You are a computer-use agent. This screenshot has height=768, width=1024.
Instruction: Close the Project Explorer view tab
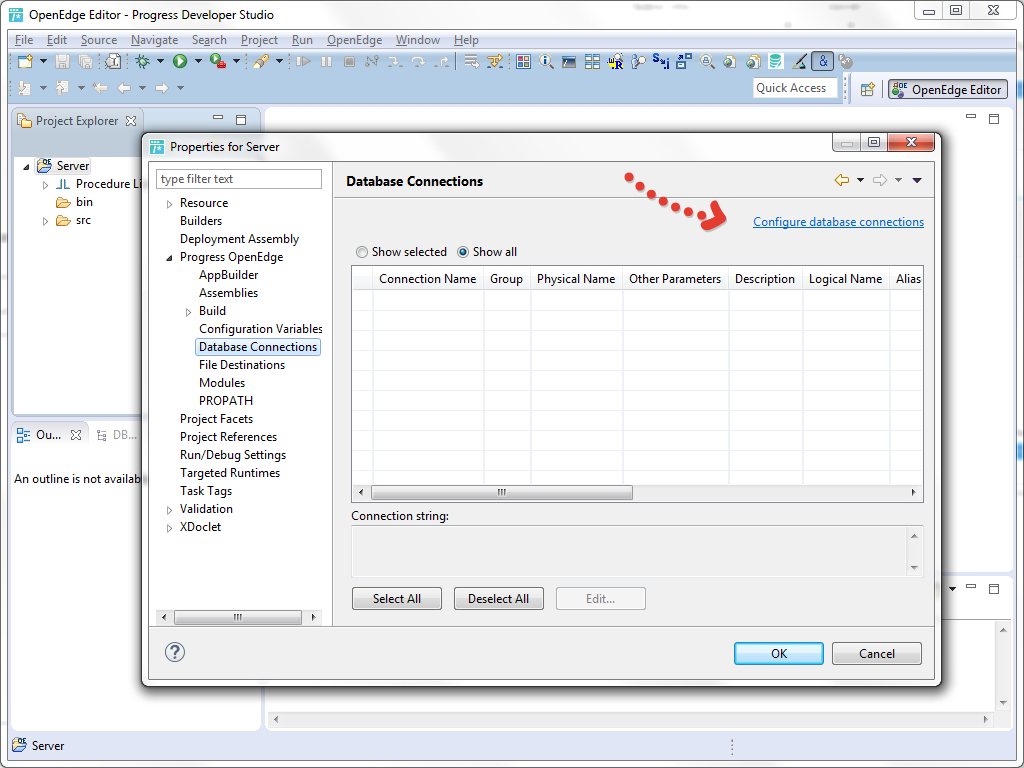131,121
